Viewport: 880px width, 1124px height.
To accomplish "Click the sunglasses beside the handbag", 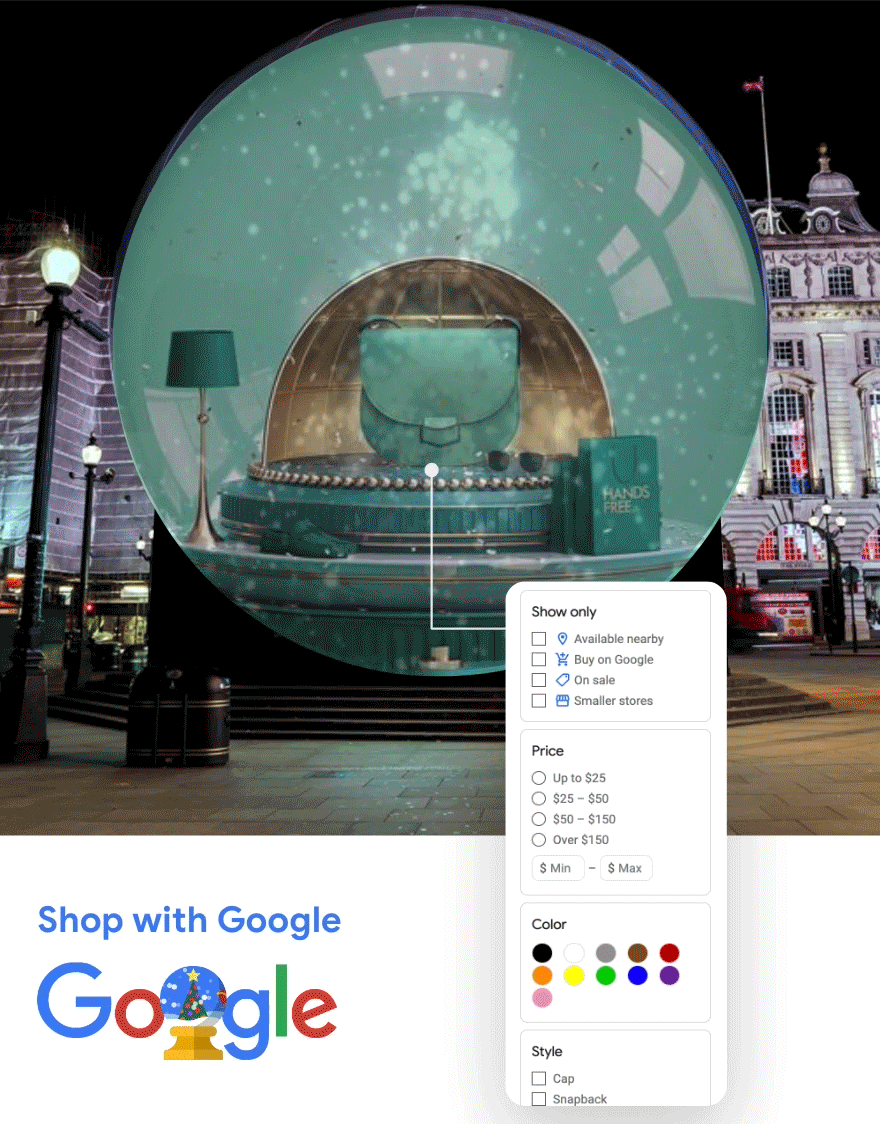I will [x=515, y=461].
